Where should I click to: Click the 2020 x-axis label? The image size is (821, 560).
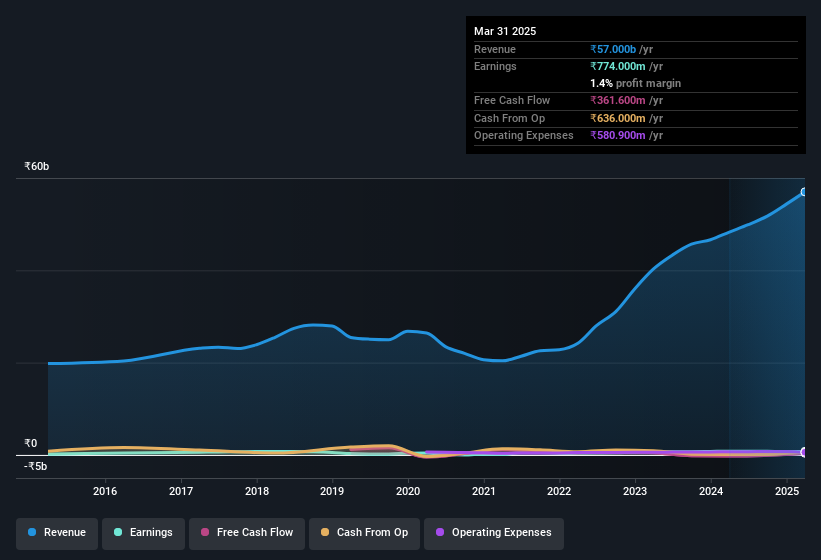tap(408, 491)
